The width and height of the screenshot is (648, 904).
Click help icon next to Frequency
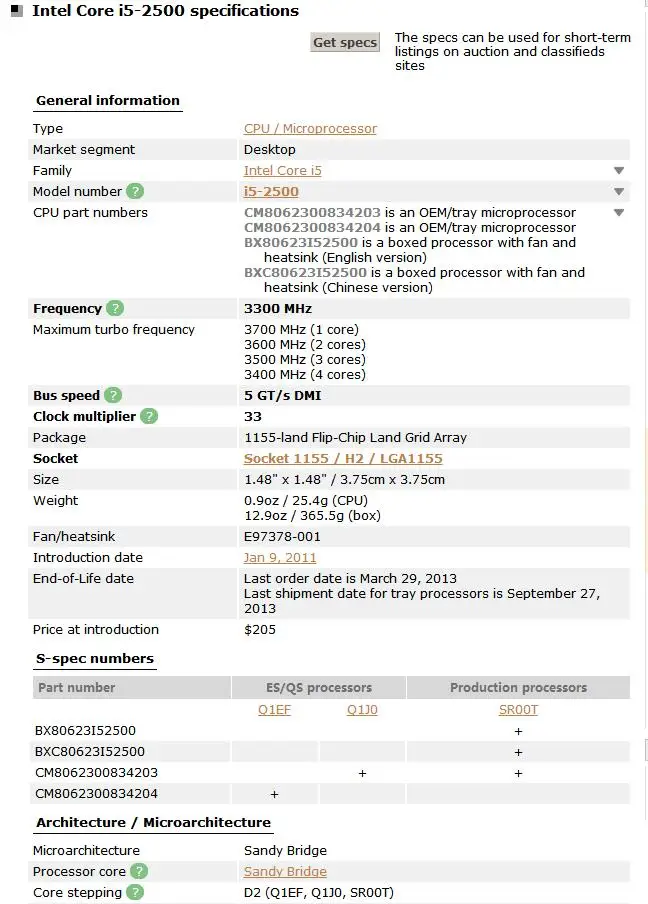[x=115, y=308]
